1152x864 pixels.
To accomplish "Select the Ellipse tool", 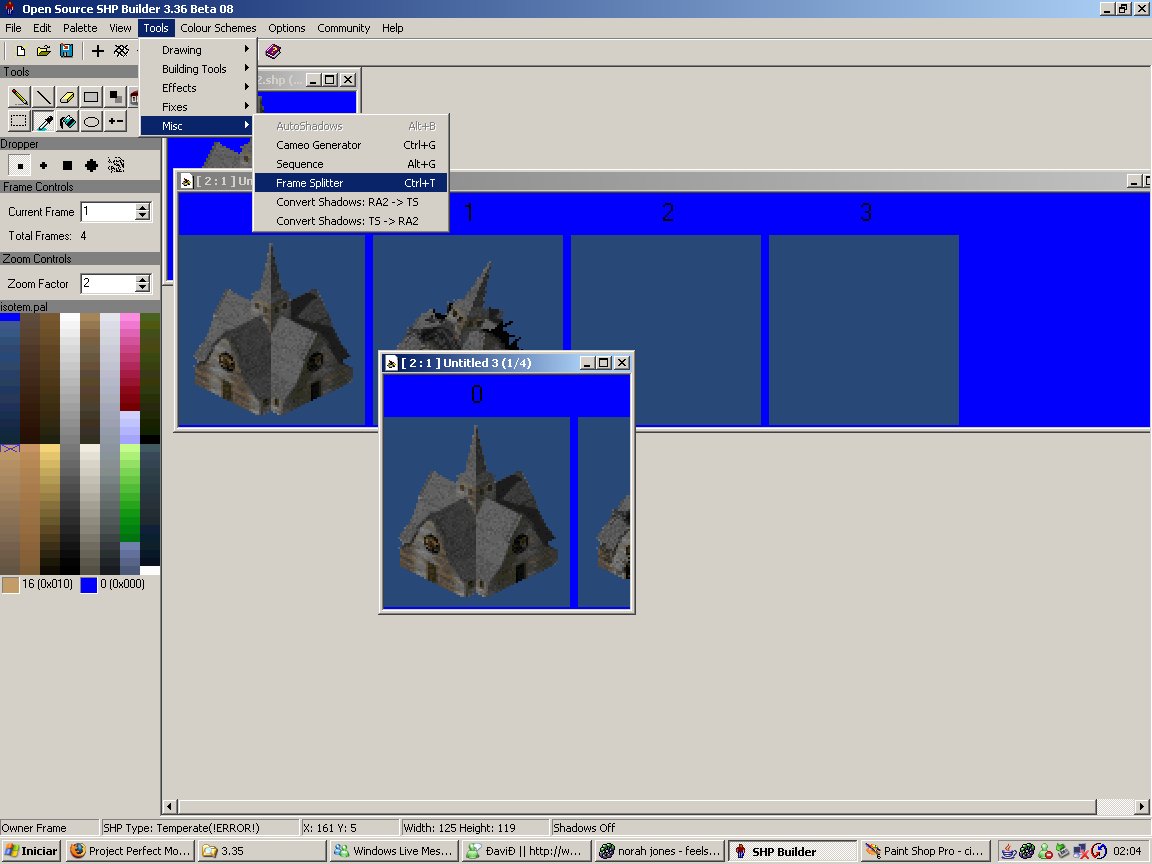I will tap(91, 121).
